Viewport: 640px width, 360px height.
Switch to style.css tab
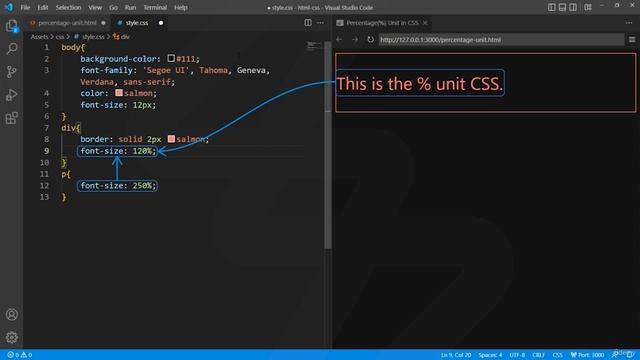[x=137, y=23]
